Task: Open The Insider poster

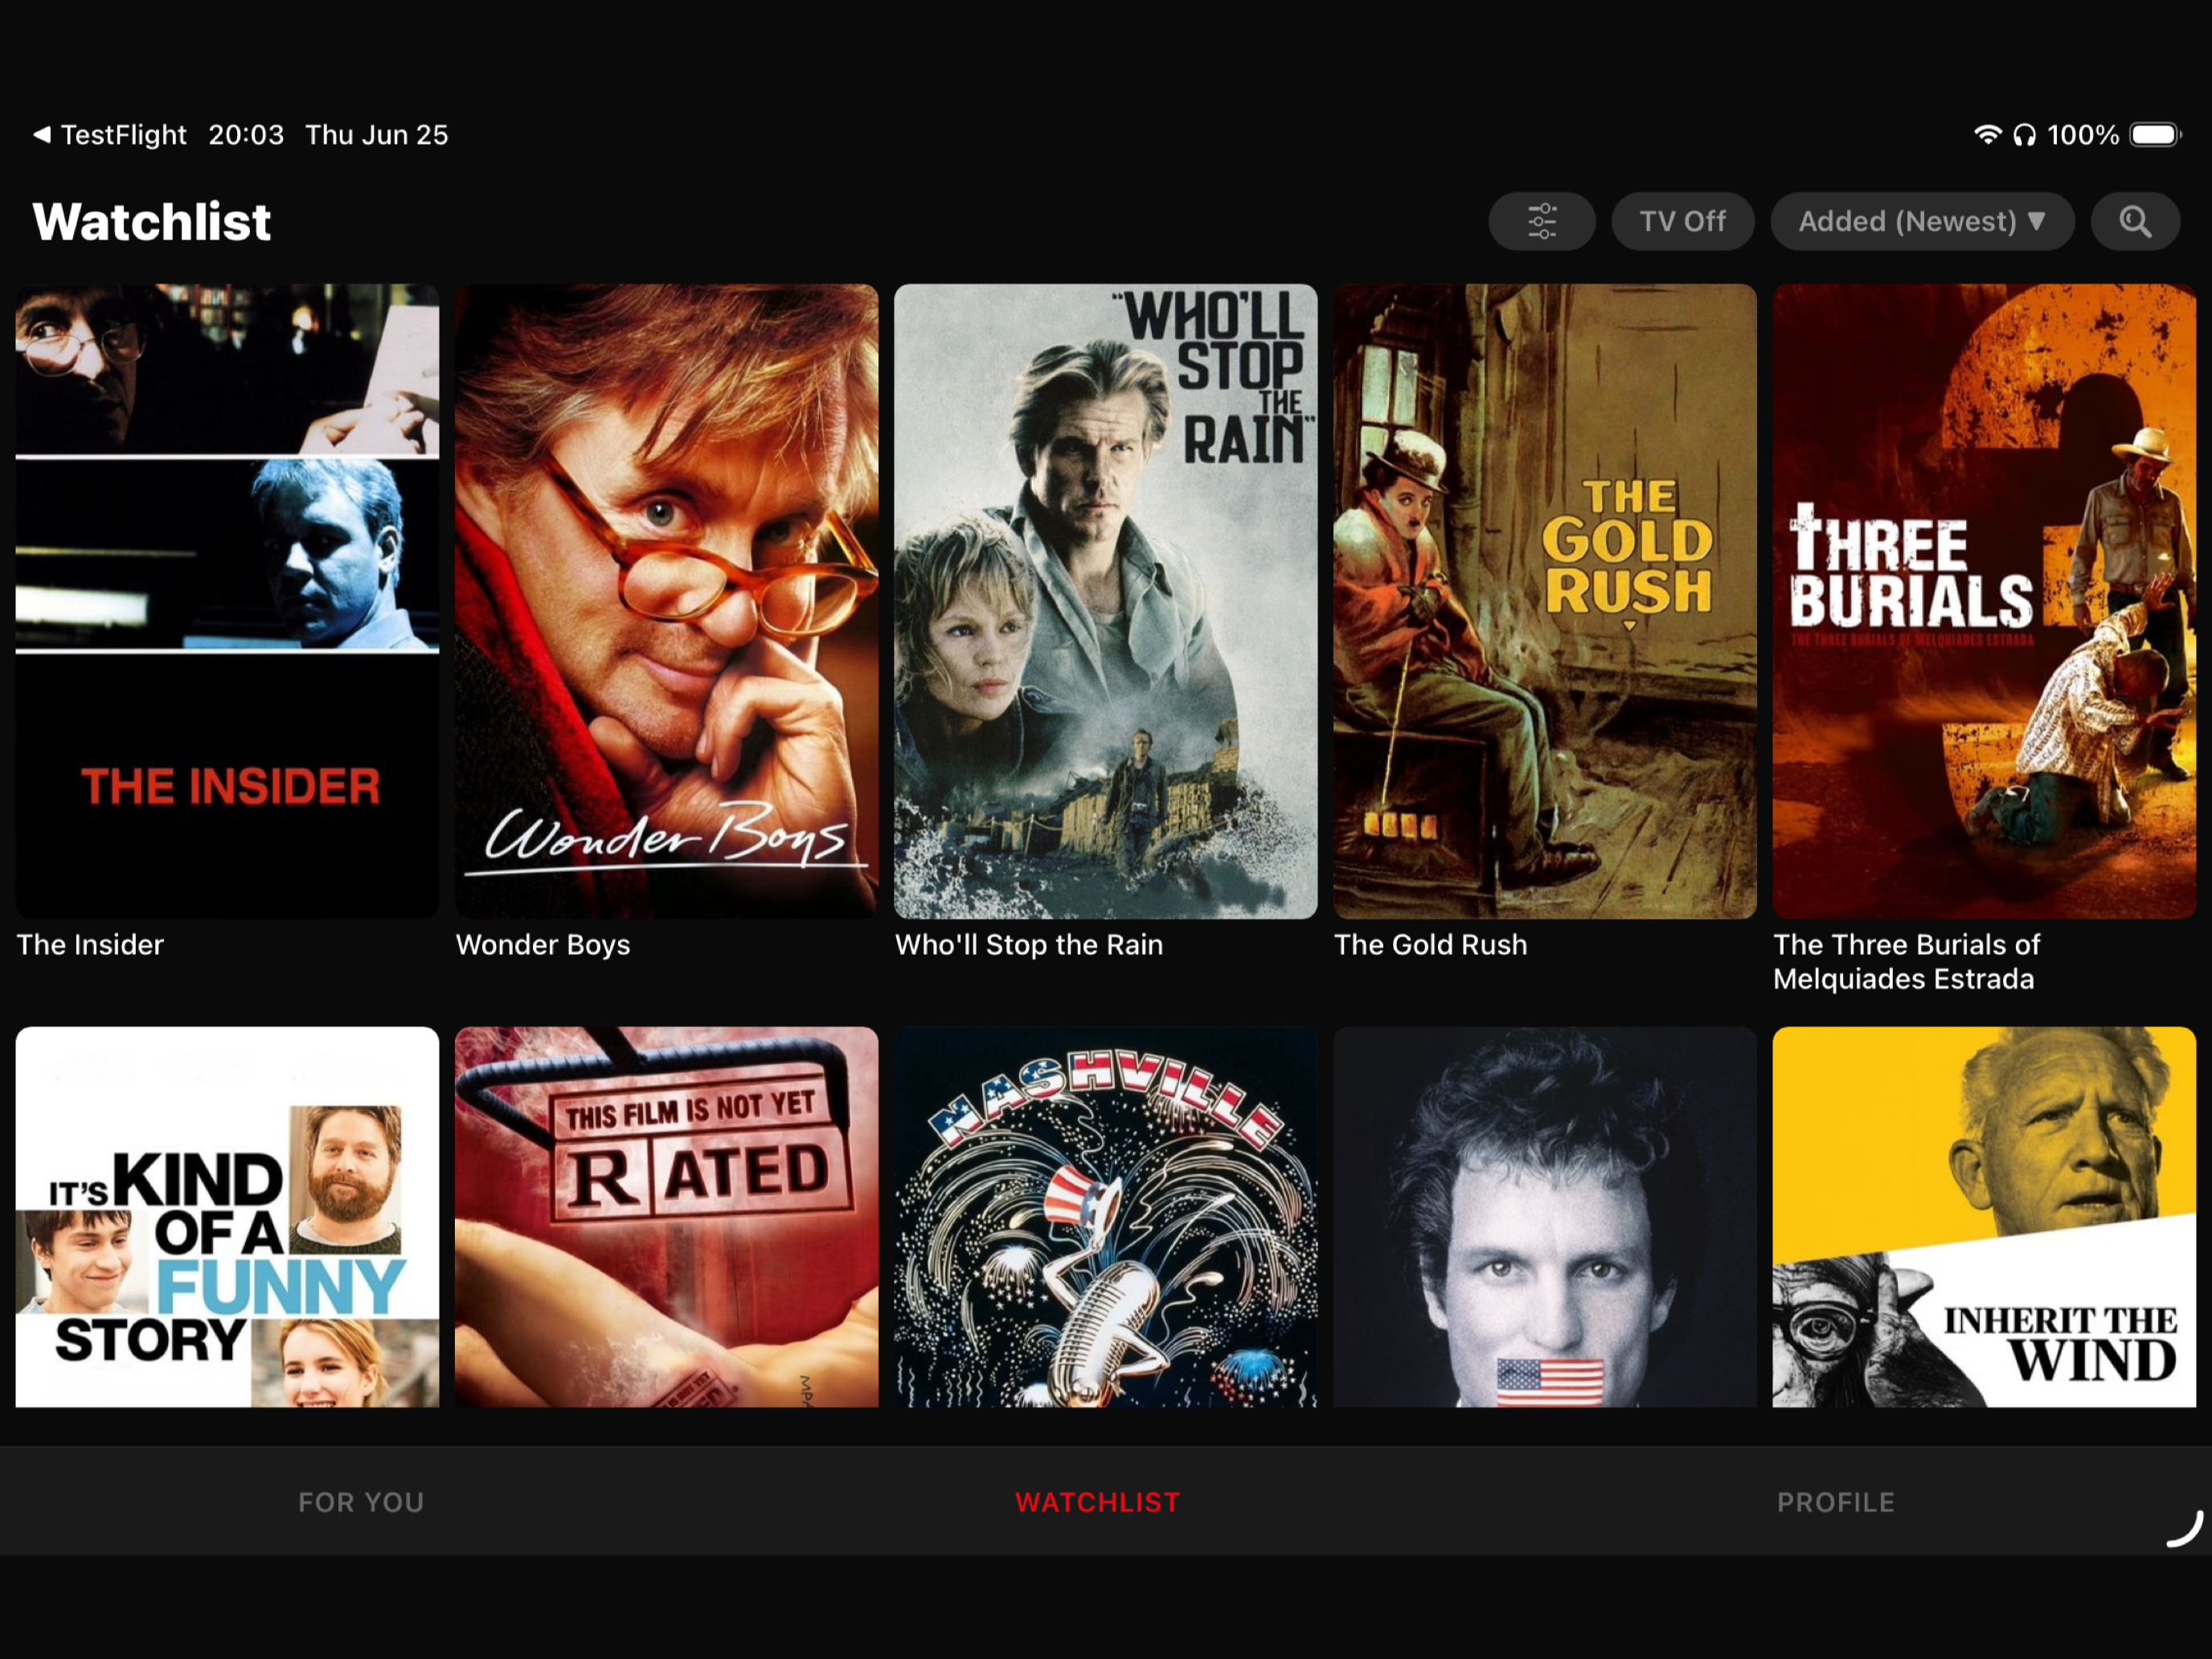Action: 227,601
